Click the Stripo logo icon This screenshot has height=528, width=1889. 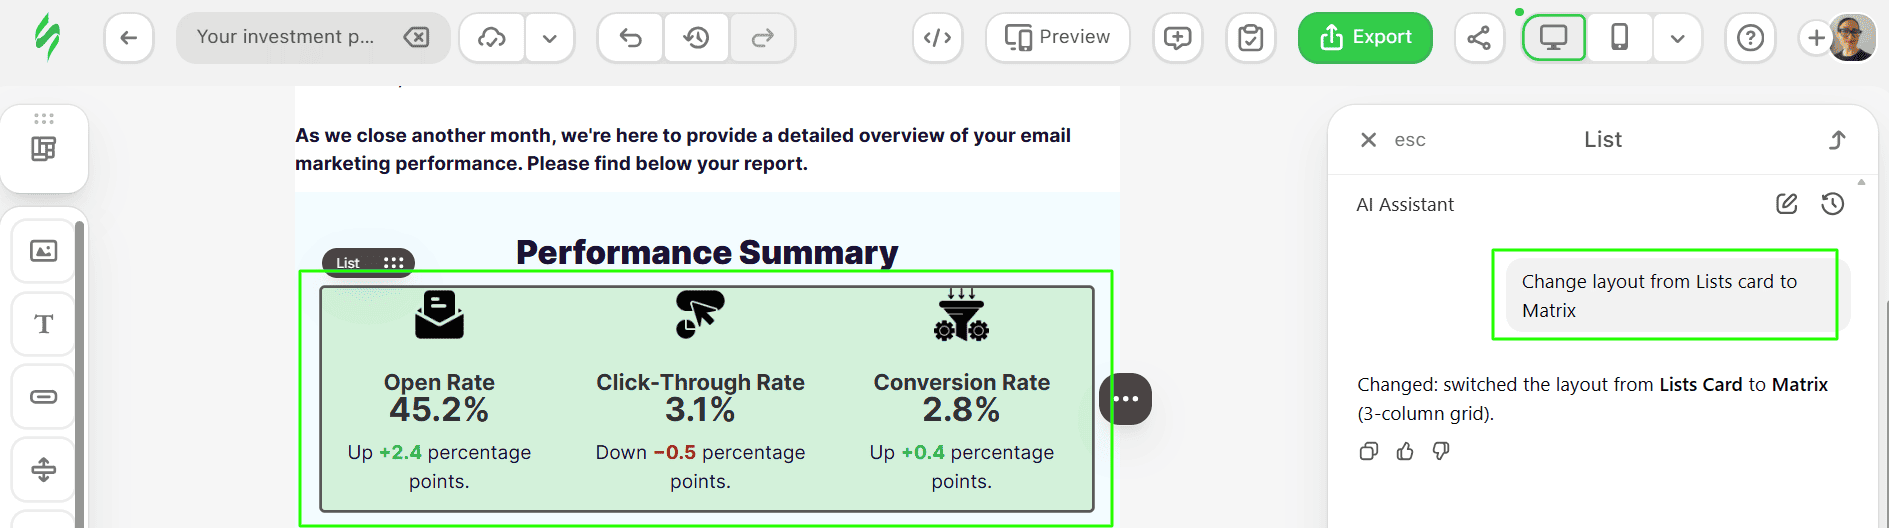[46, 37]
